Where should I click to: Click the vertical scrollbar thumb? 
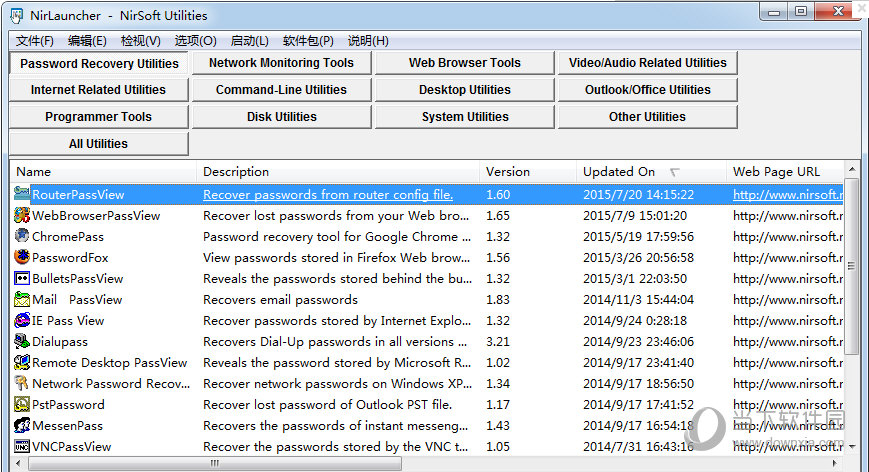tap(851, 266)
